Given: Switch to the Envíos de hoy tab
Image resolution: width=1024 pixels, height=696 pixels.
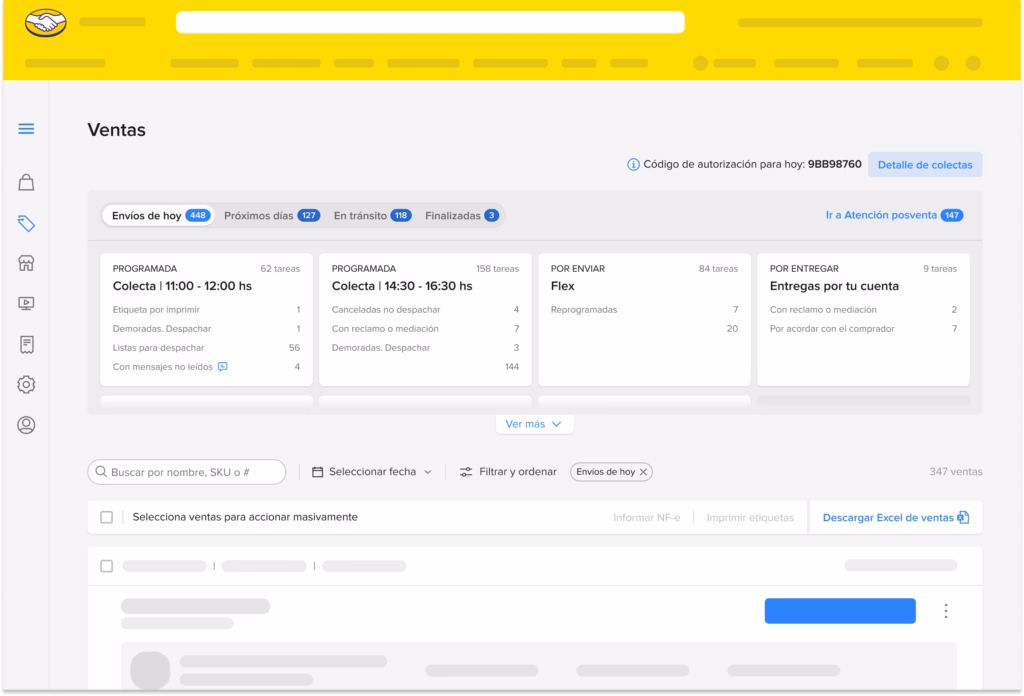Looking at the screenshot, I should [x=157, y=215].
